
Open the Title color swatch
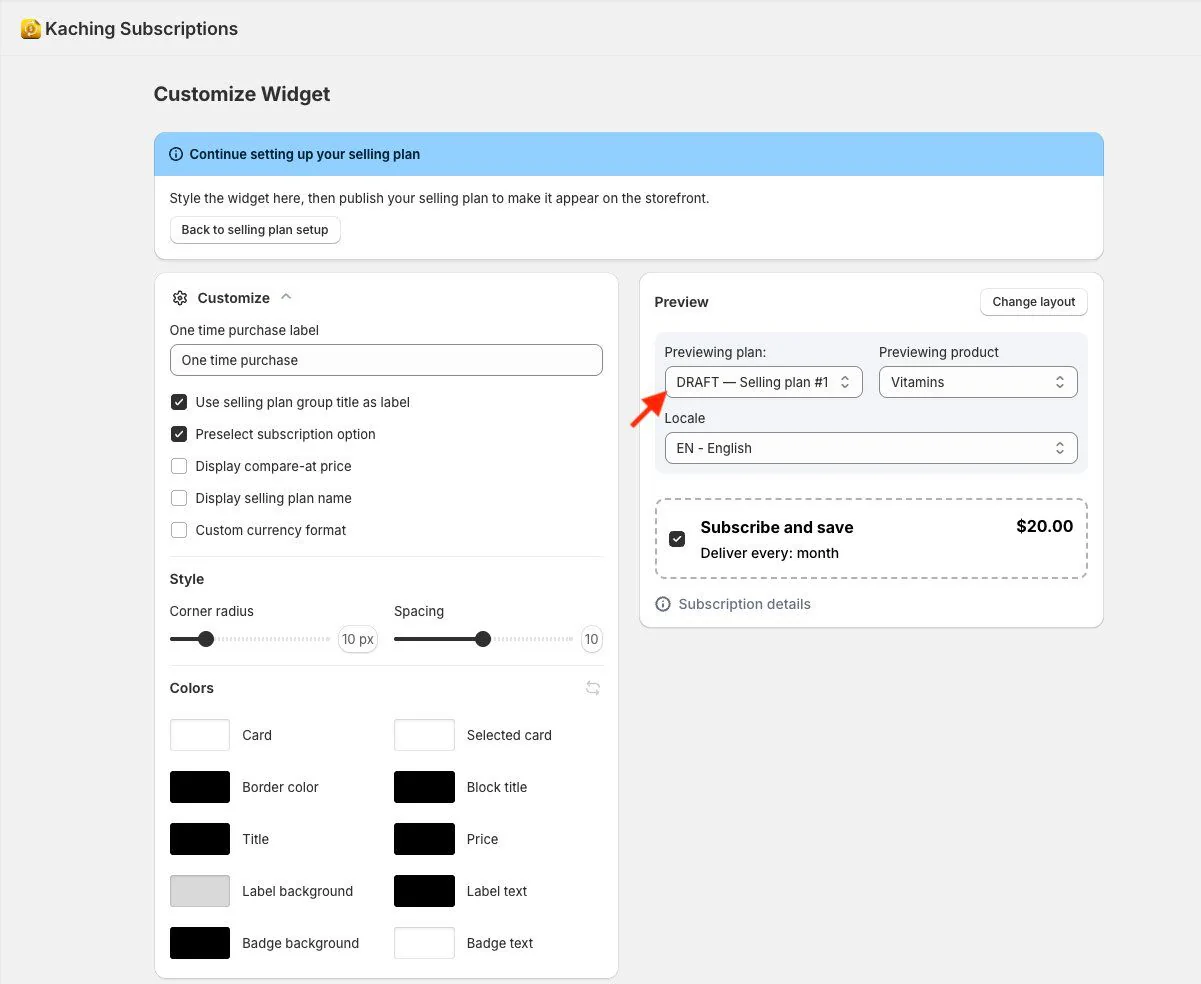[x=200, y=839]
